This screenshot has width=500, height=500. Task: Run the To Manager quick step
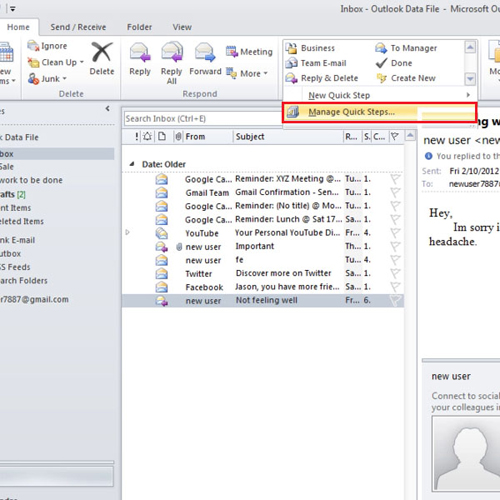(x=406, y=48)
